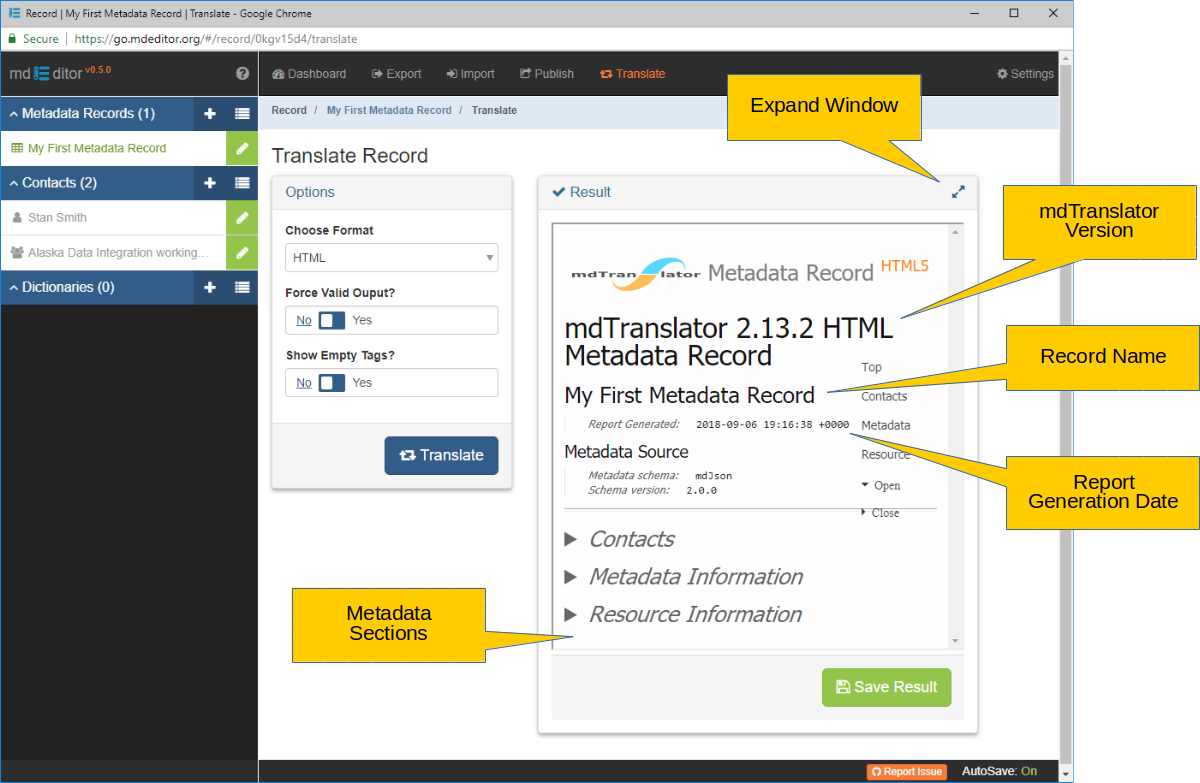Click the Secure padlock in address bar
This screenshot has width=1200, height=783.
(12, 39)
